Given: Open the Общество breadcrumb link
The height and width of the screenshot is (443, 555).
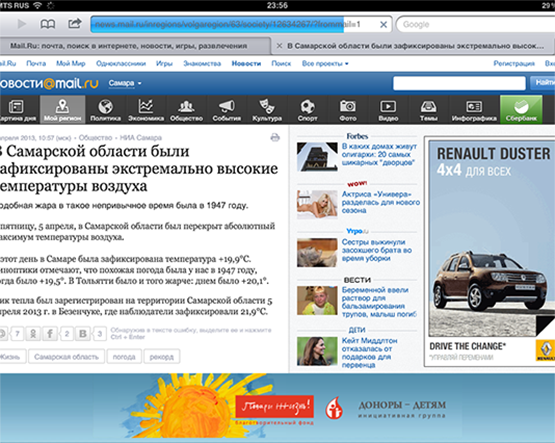Looking at the screenshot, I should point(95,138).
